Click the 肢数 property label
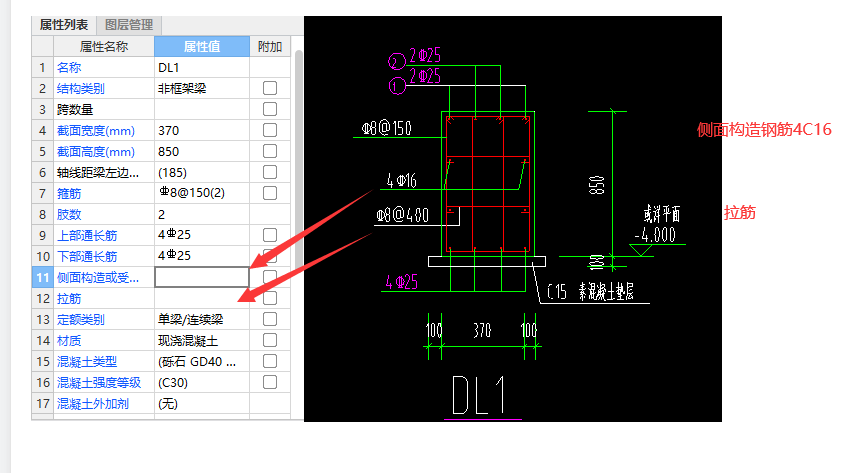This screenshot has height=473, width=852. 69,215
